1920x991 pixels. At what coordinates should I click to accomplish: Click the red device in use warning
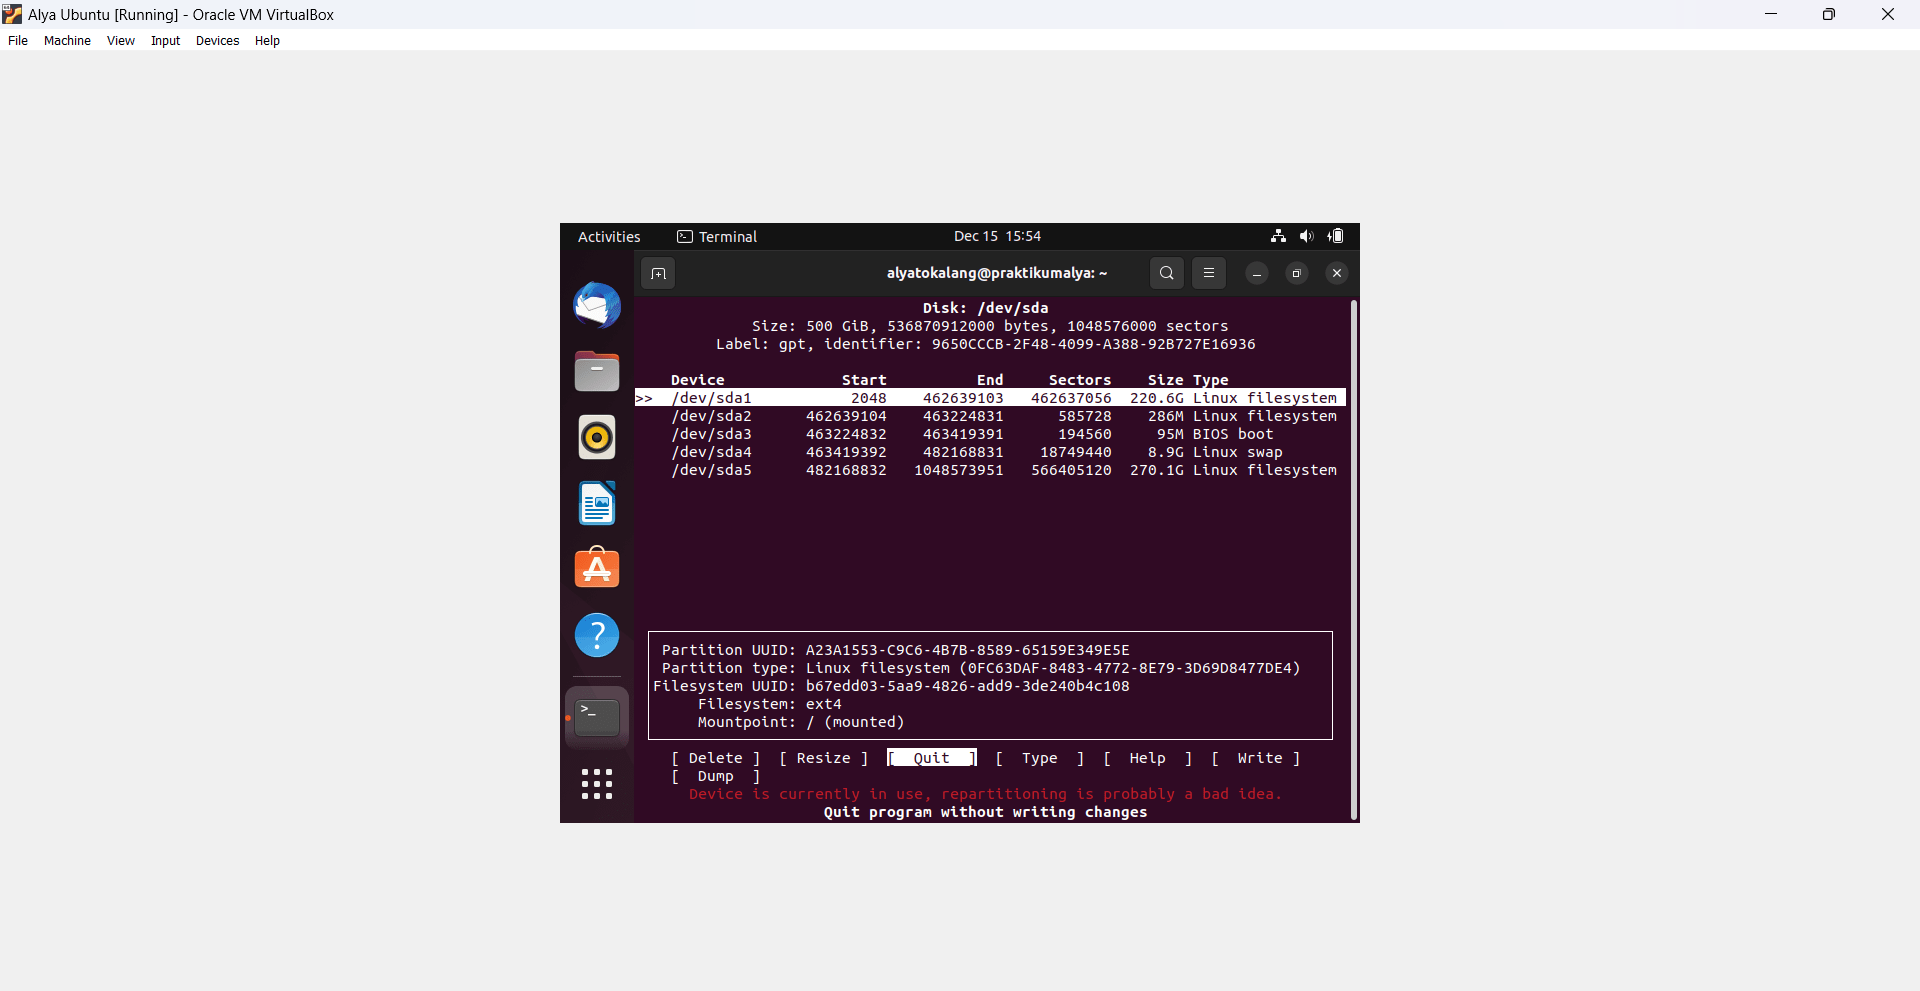(x=985, y=794)
